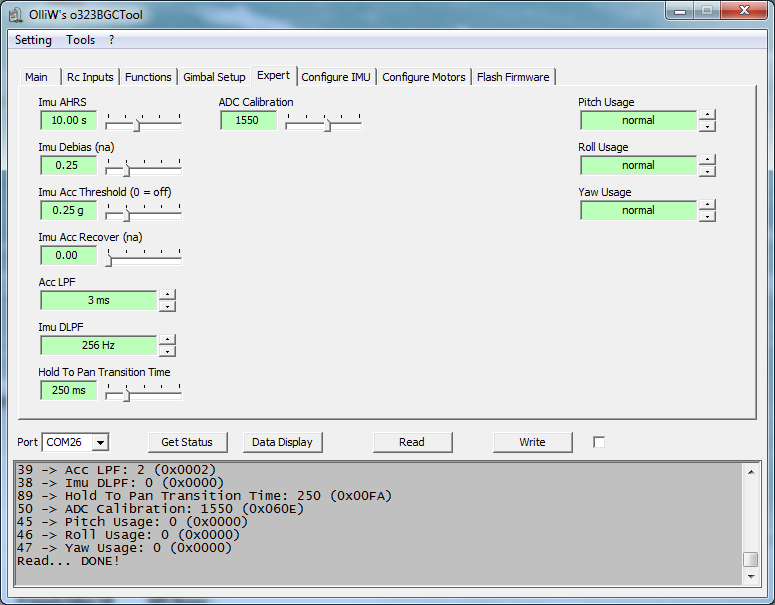Switch to the Configure IMU tab

click(336, 77)
